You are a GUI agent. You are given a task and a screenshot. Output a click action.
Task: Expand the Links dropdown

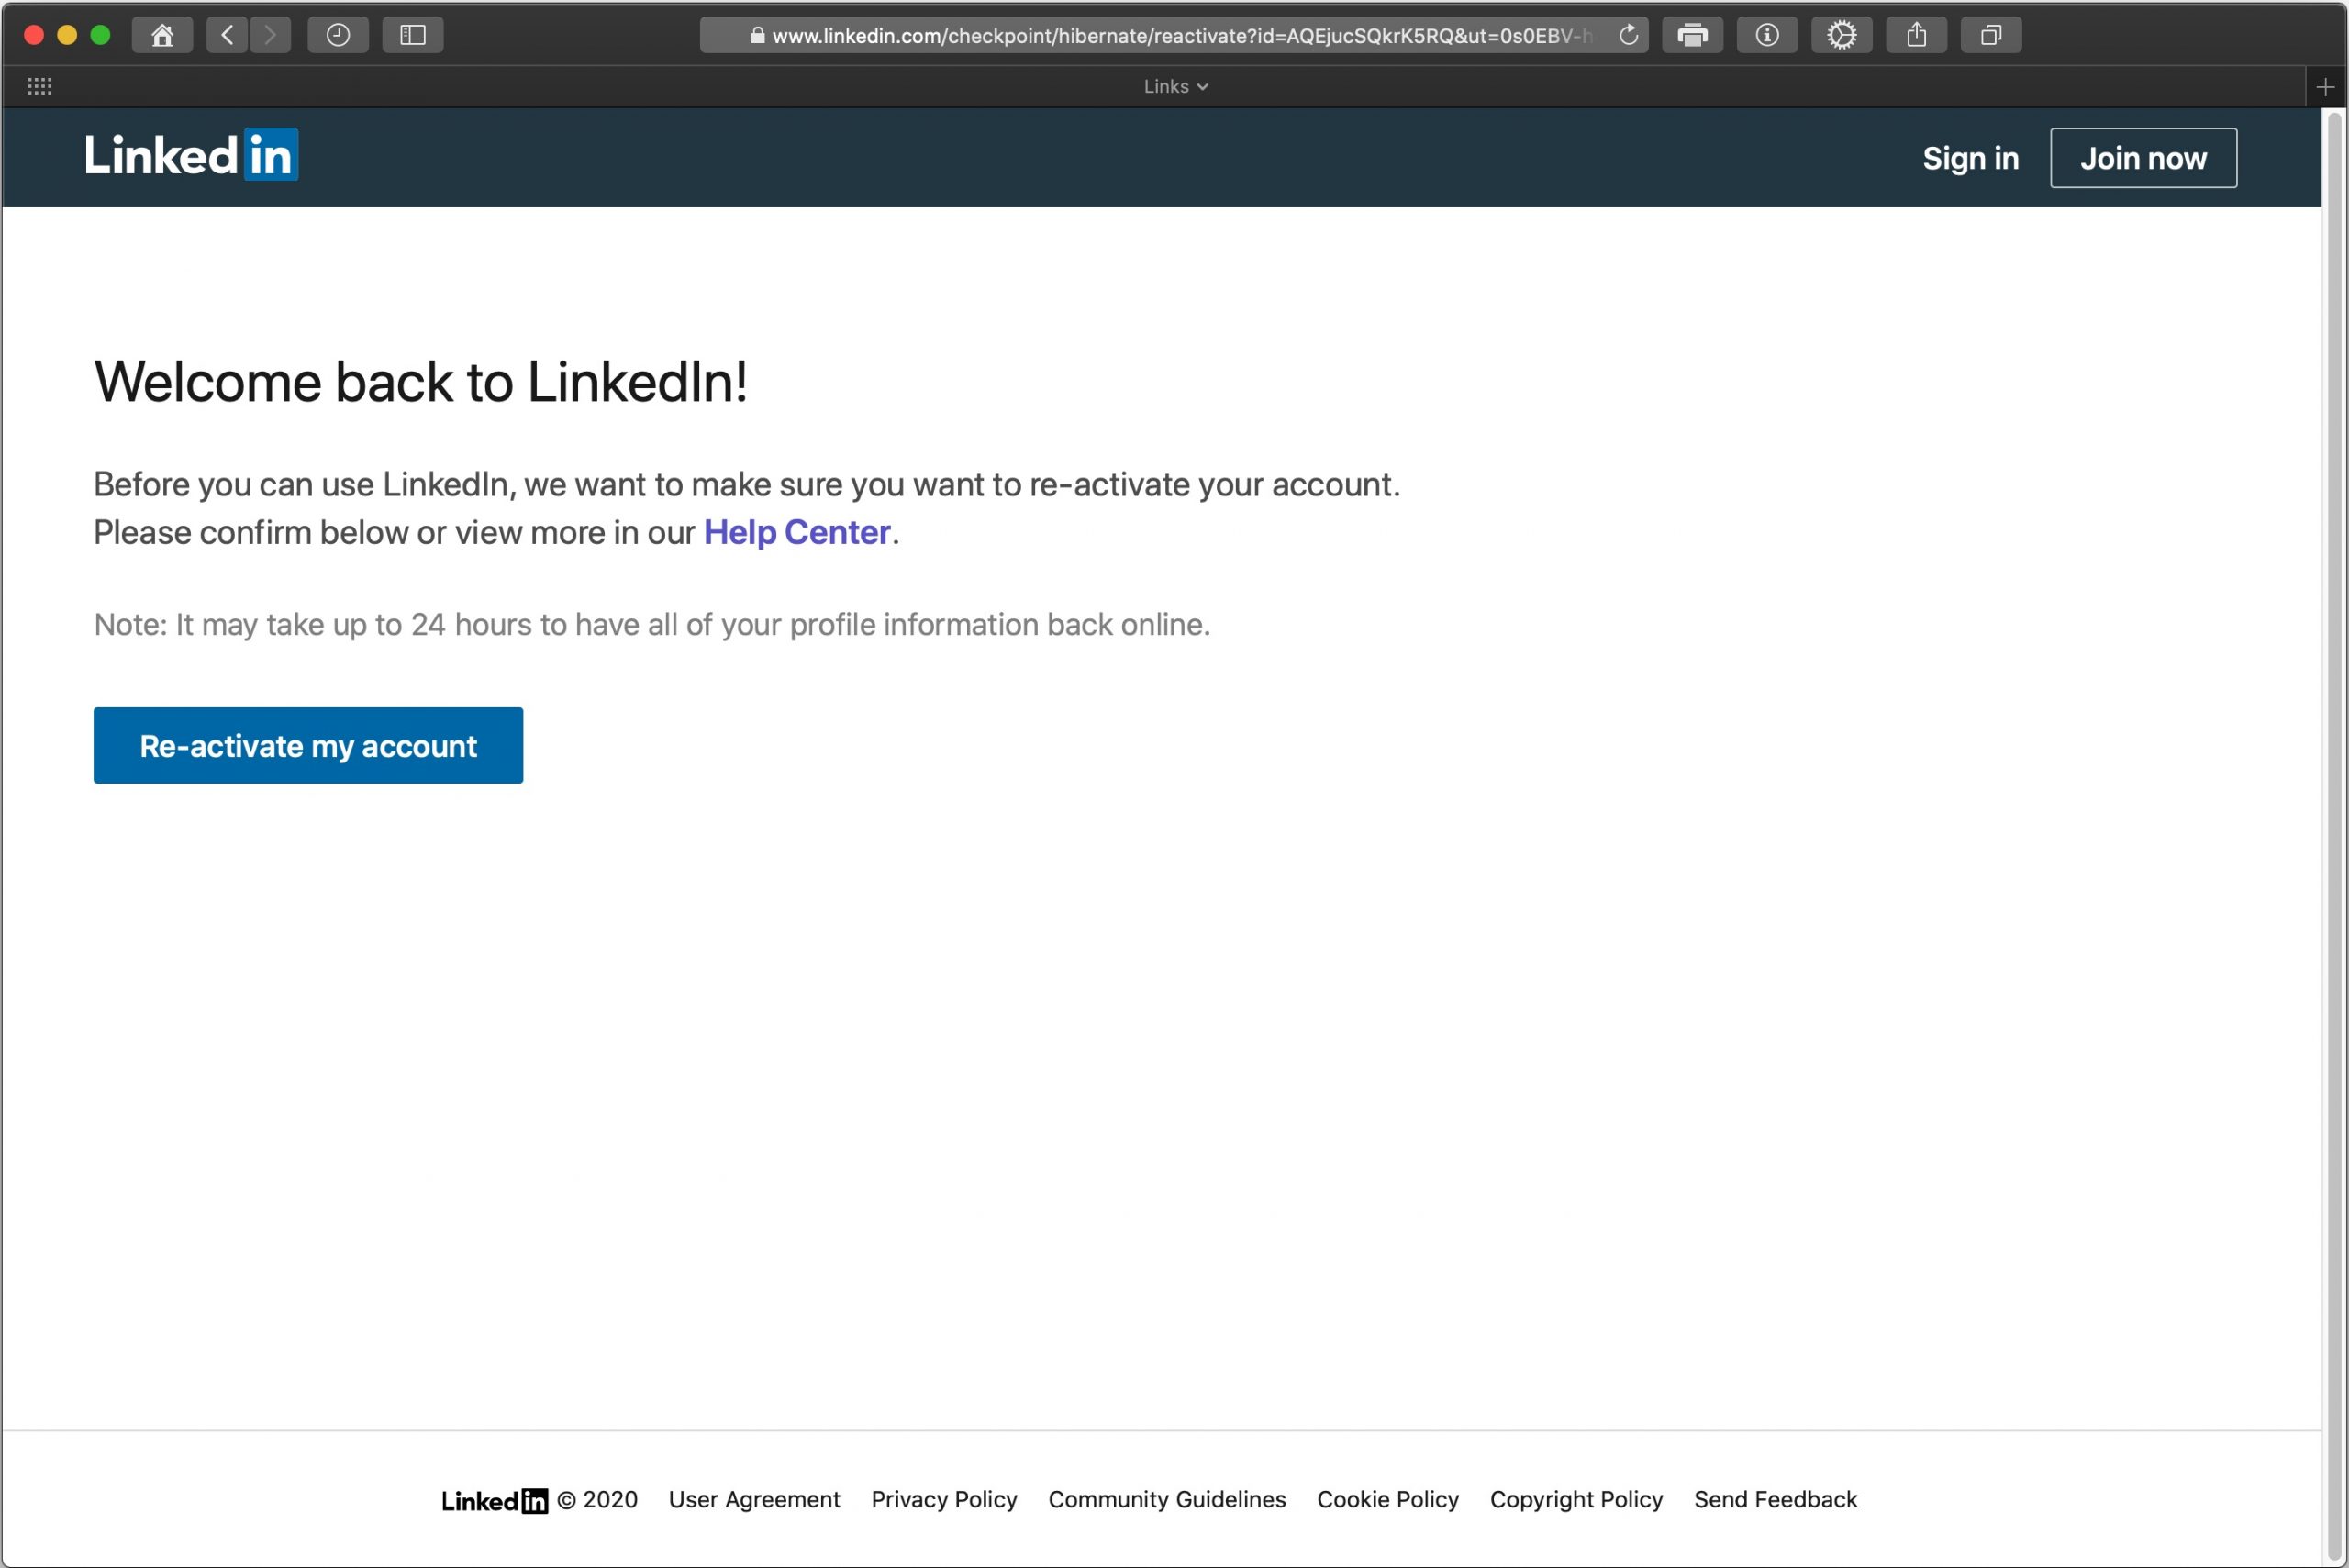tap(1176, 87)
